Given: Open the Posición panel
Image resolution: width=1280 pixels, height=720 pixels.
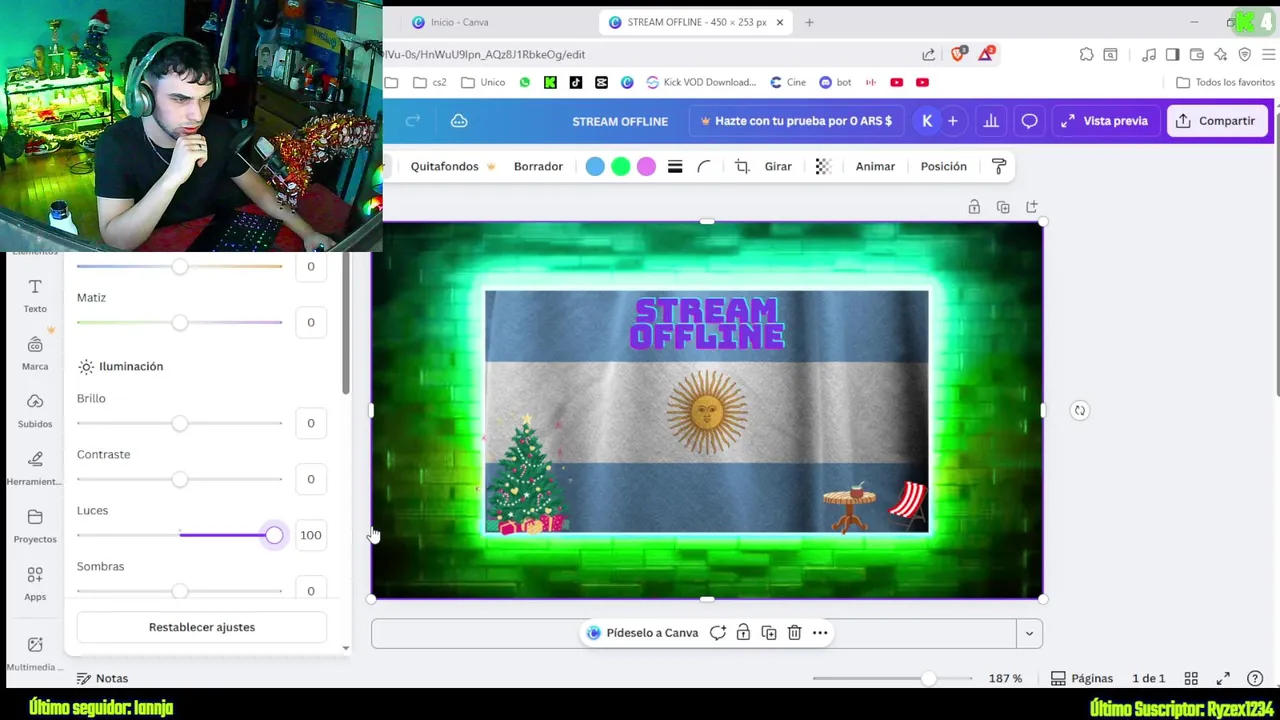Looking at the screenshot, I should 943,167.
